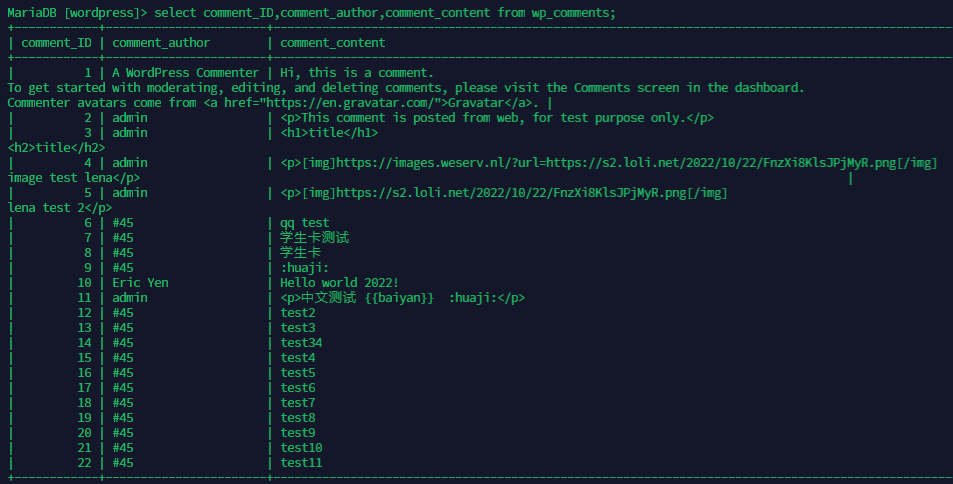
Task: Click the author name Eric Yen
Action: [x=140, y=283]
